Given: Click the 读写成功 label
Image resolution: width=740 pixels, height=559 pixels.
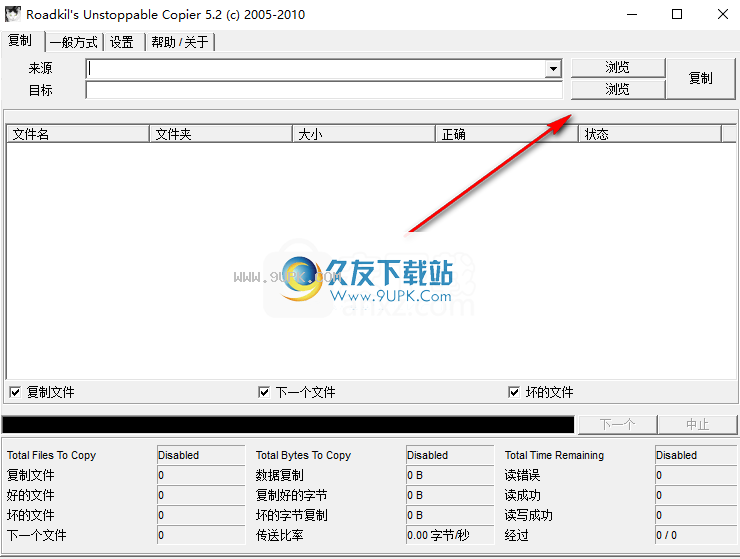Looking at the screenshot, I should [x=529, y=515].
